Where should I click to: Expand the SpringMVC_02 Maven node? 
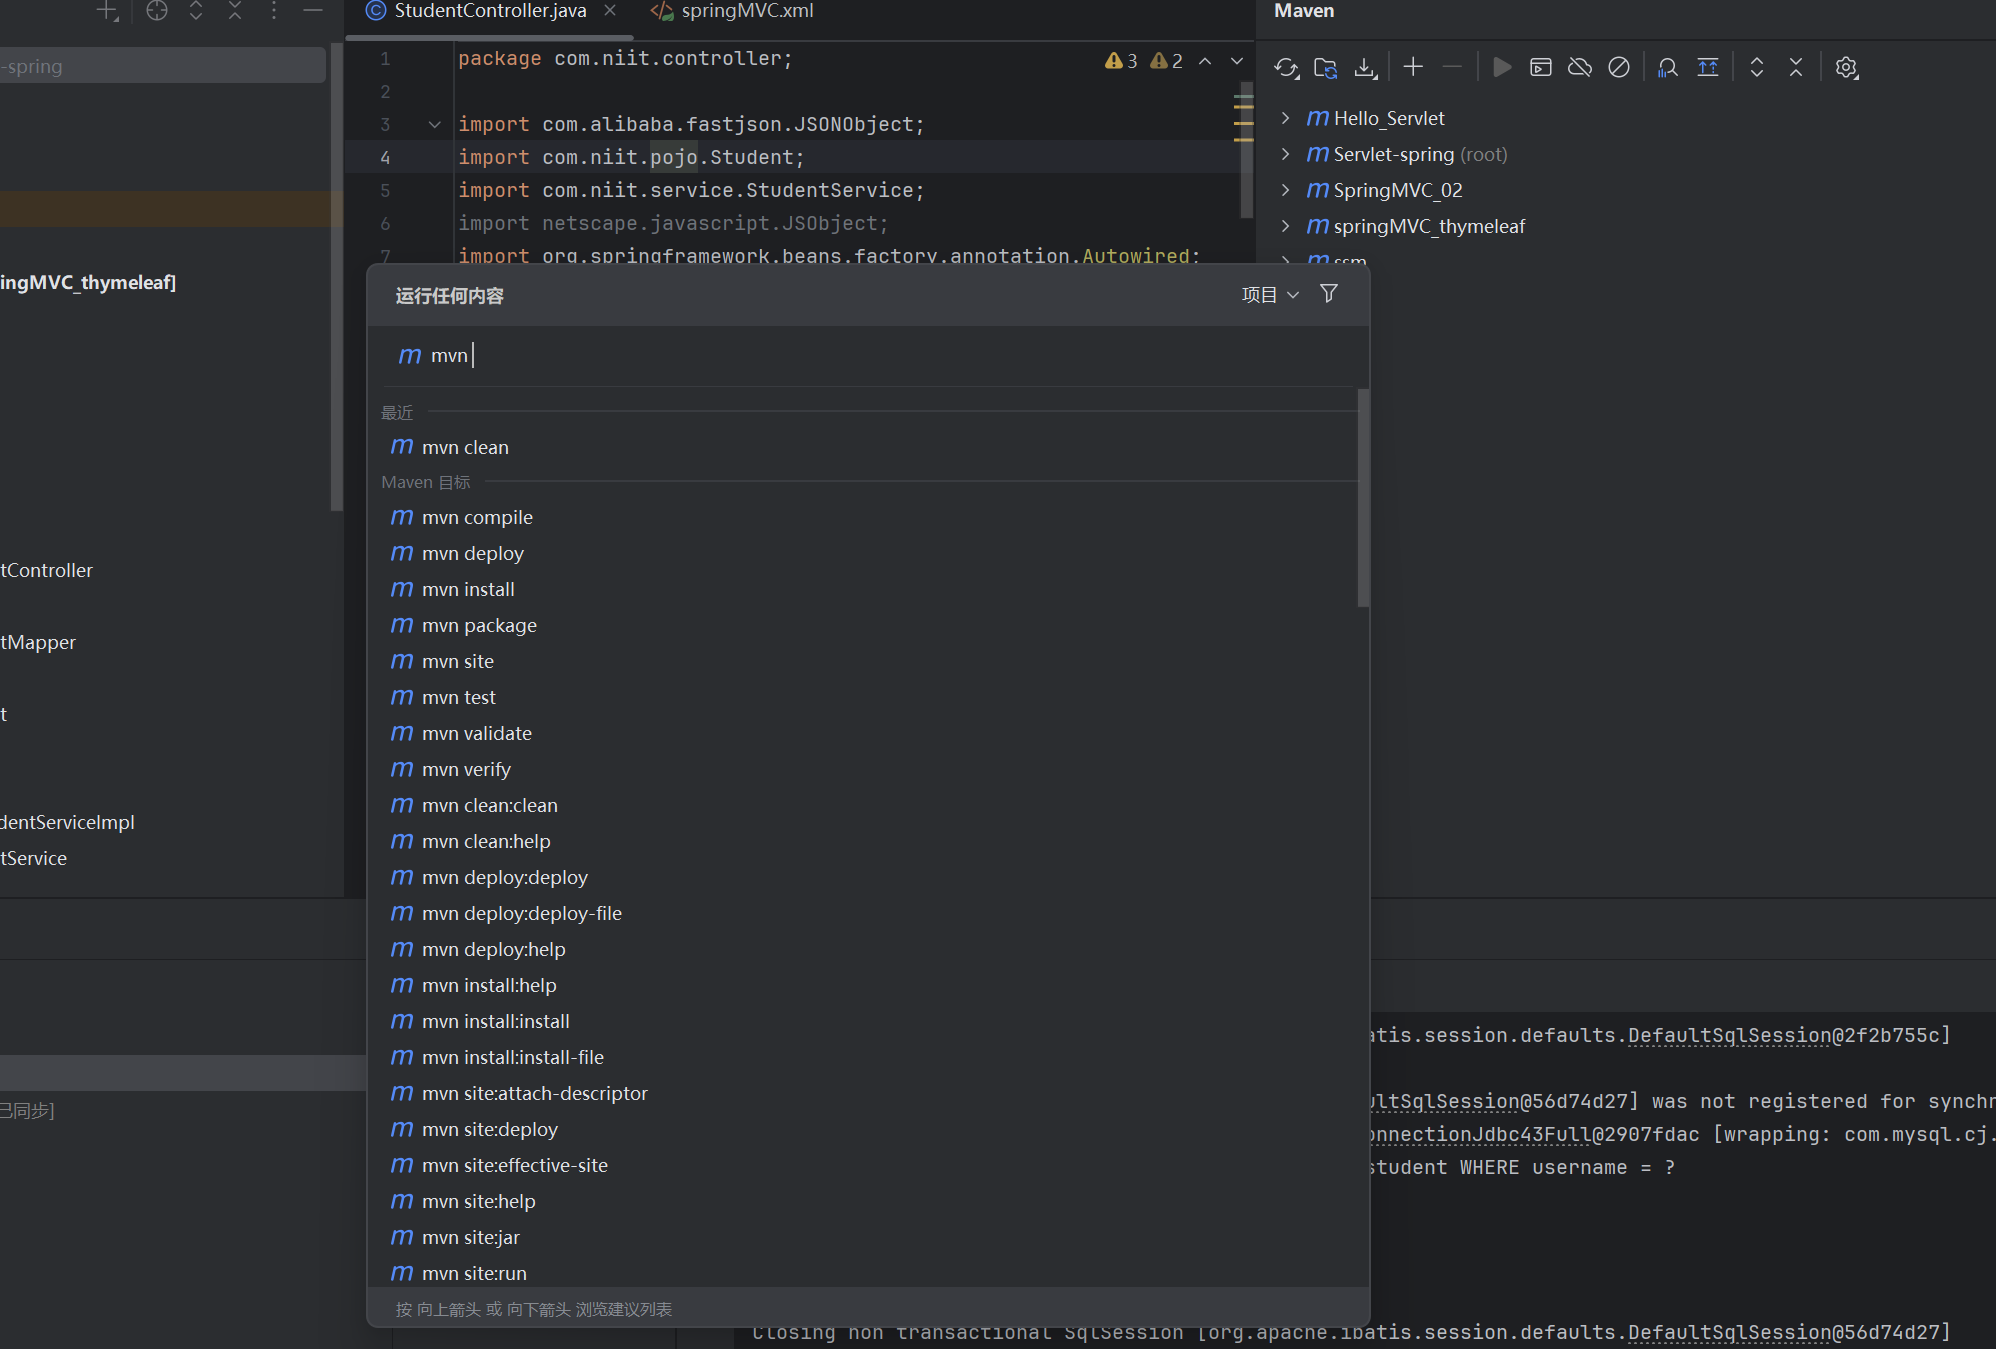coord(1286,190)
